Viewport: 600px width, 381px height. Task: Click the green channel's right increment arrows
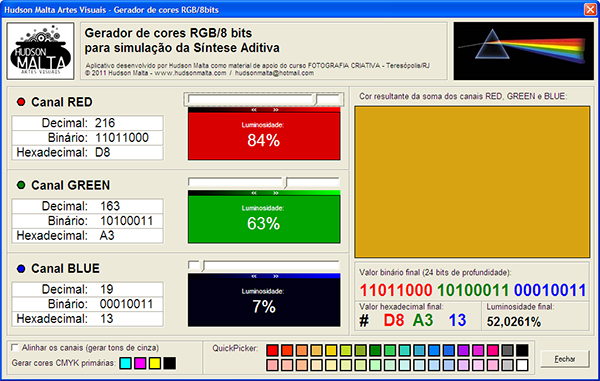(276, 193)
